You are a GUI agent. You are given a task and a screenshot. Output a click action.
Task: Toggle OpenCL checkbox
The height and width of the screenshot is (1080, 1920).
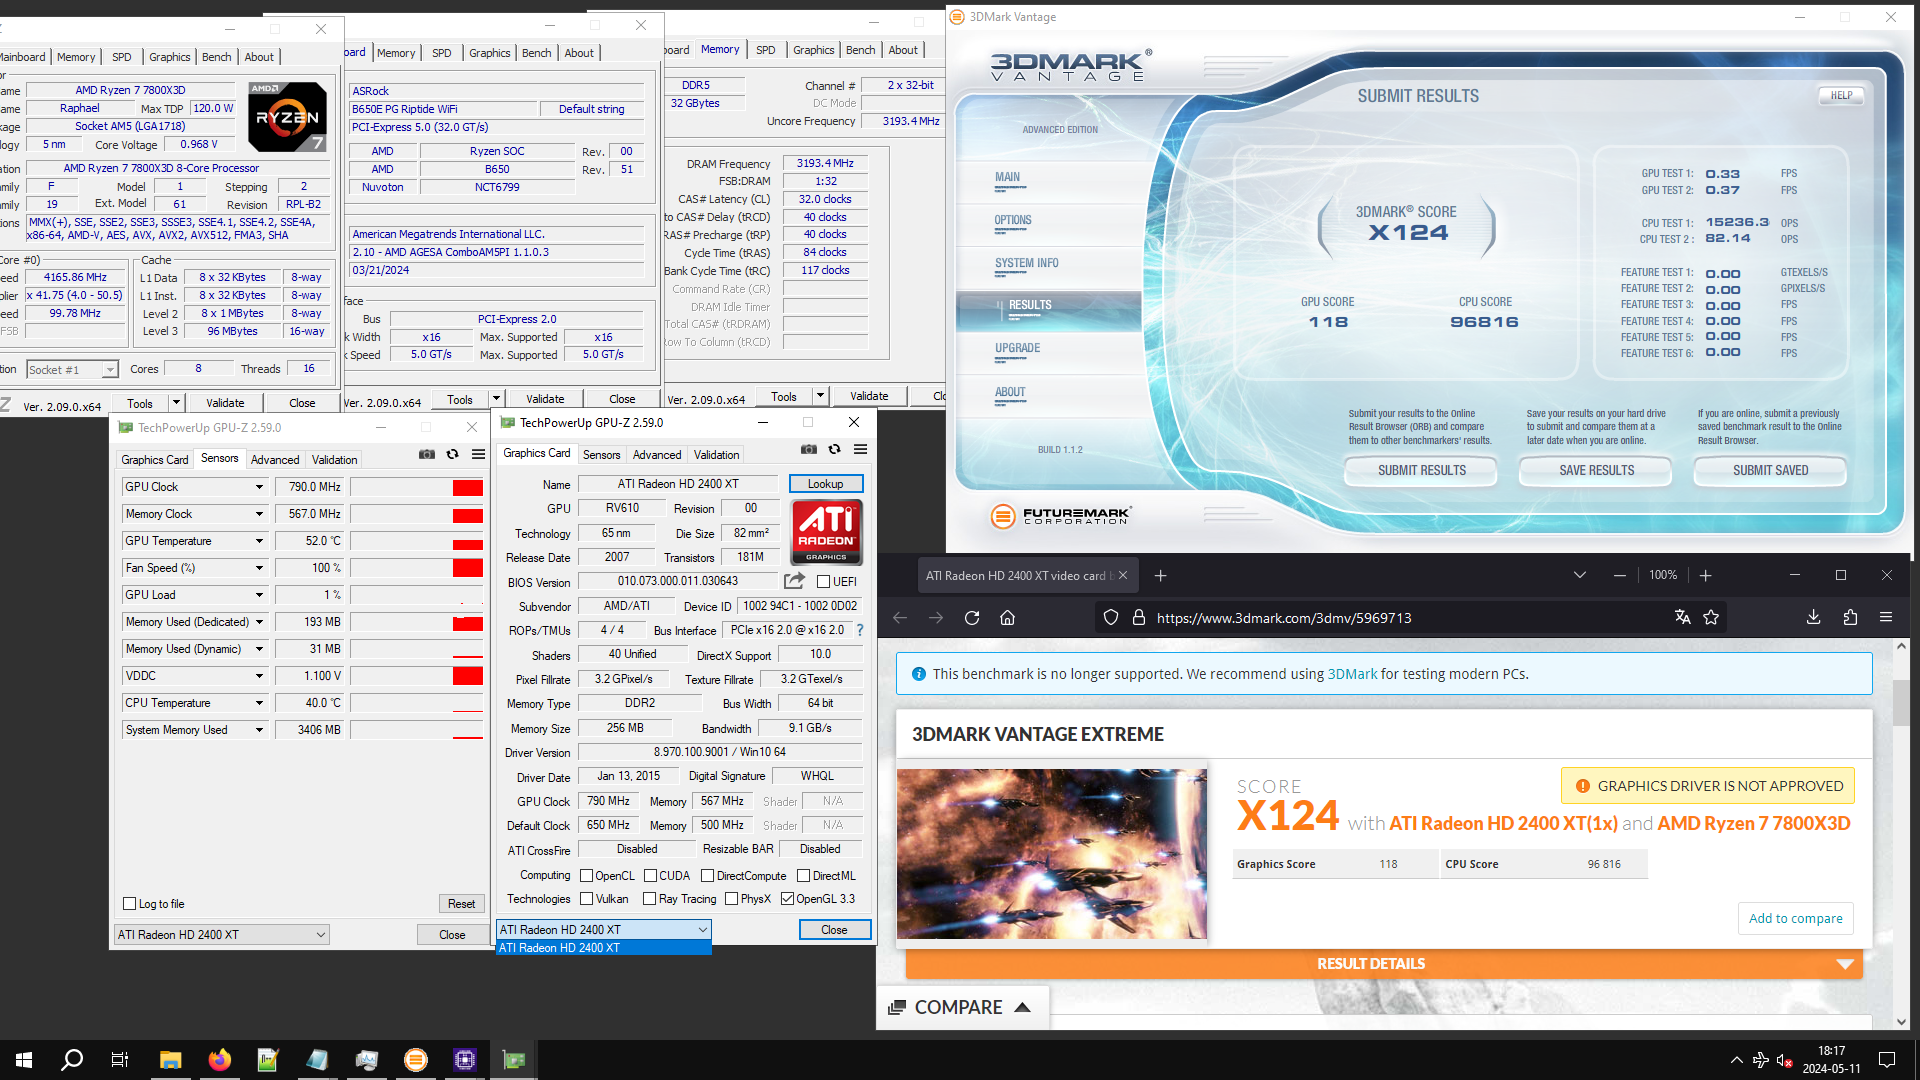(587, 876)
